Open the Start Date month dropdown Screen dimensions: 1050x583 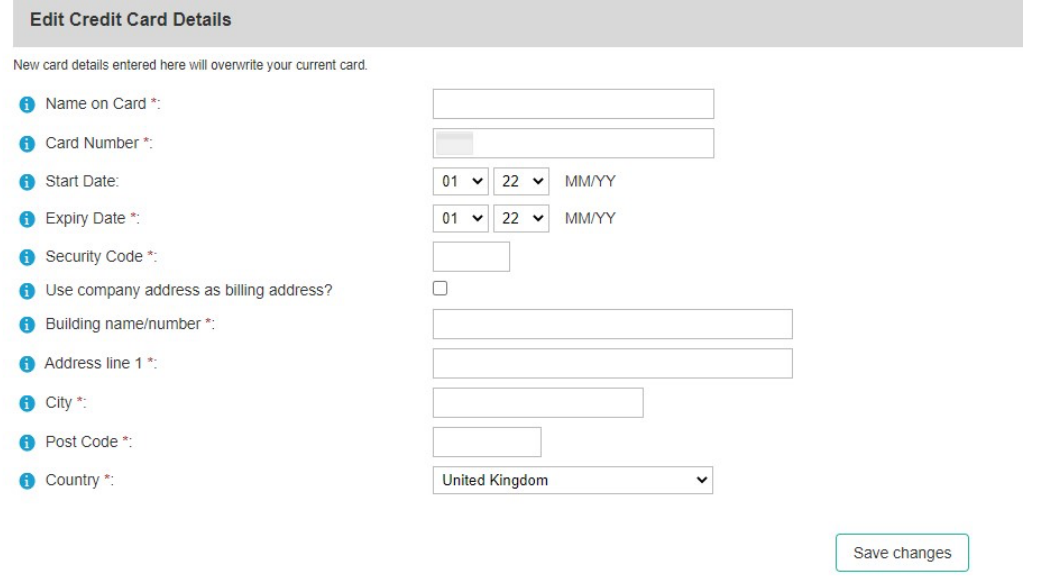(x=461, y=181)
